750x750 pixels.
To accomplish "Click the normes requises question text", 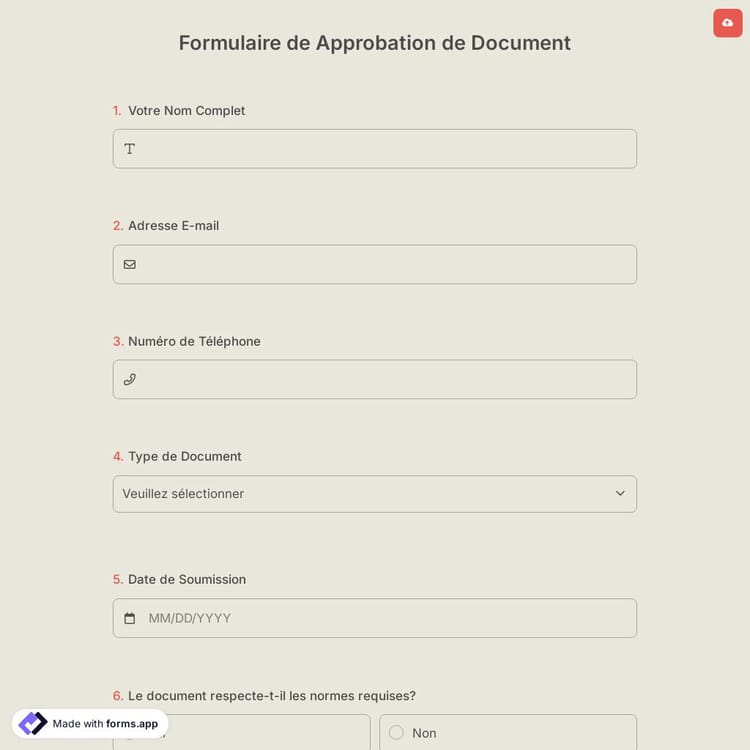I will 271,696.
